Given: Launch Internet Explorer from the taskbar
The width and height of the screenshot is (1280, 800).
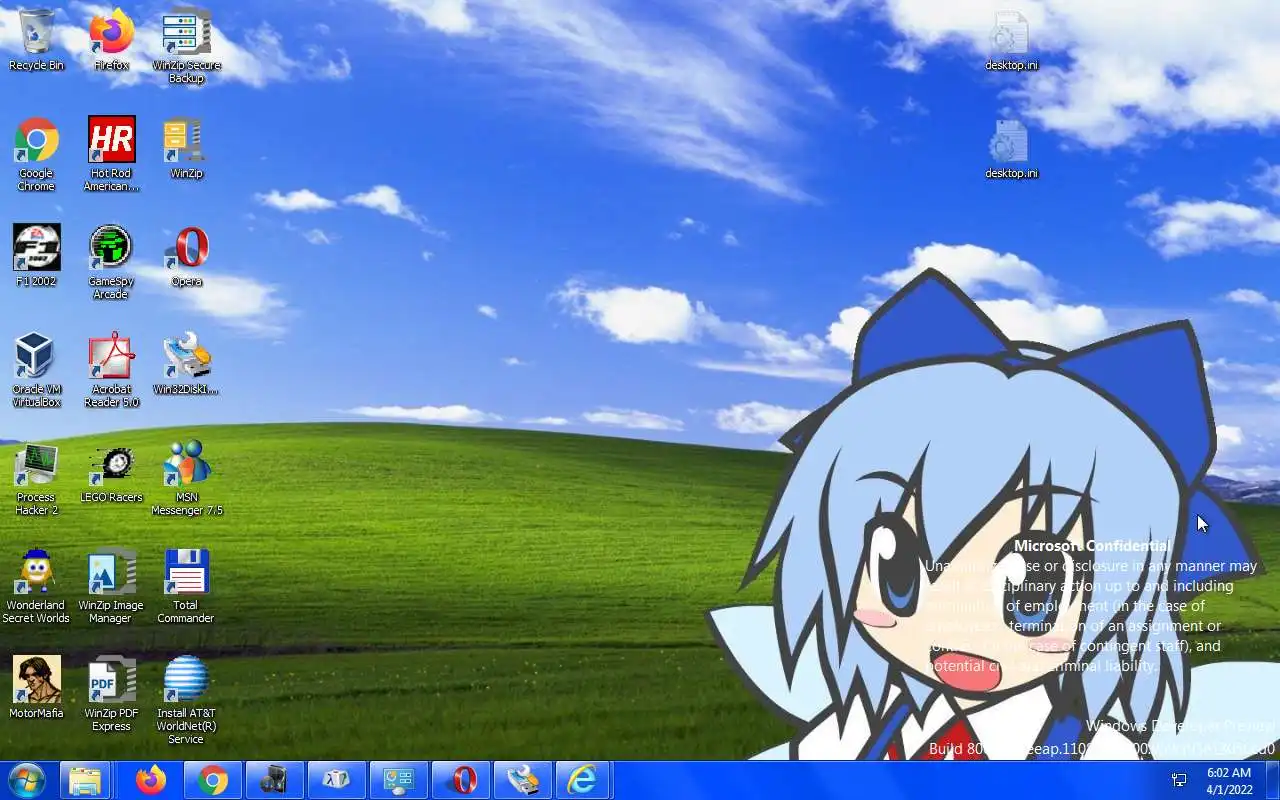Looking at the screenshot, I should coord(583,780).
